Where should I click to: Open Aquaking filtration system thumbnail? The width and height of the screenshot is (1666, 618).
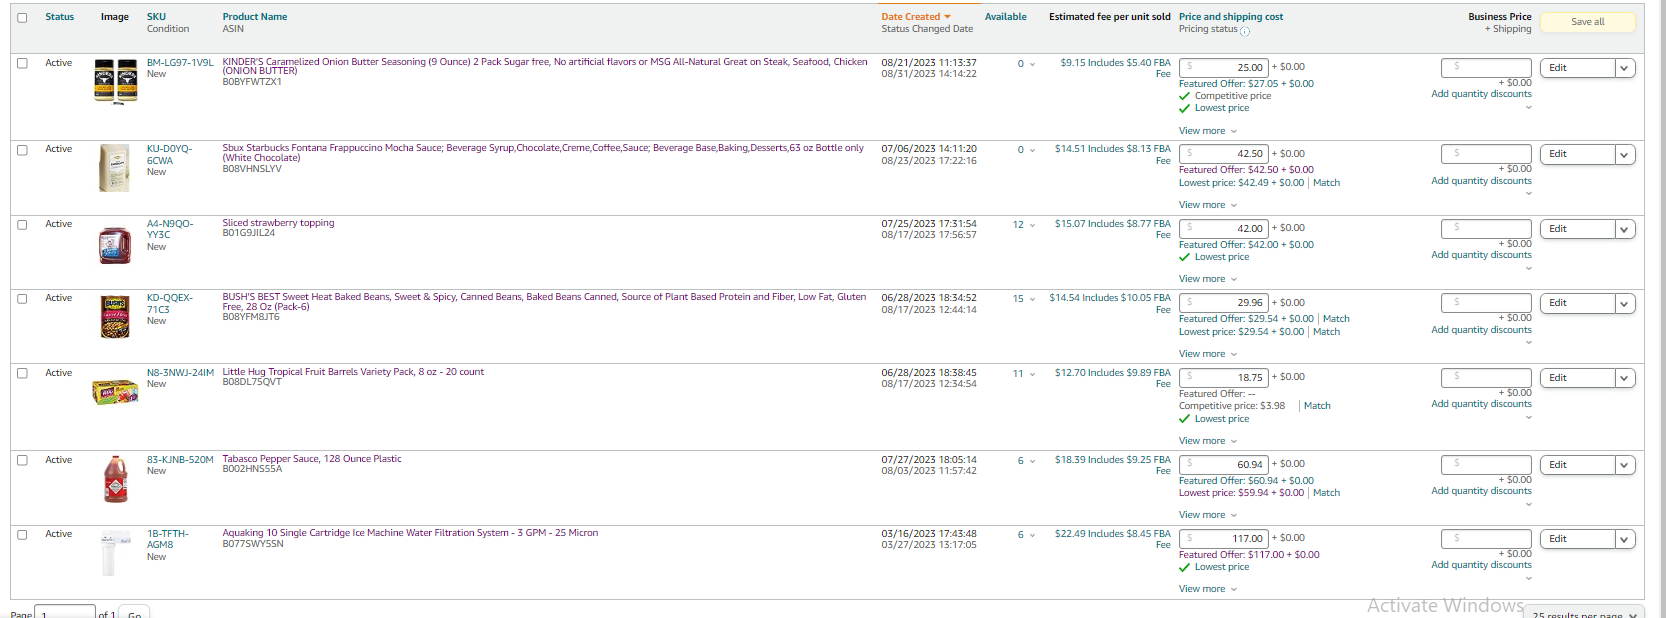click(115, 554)
